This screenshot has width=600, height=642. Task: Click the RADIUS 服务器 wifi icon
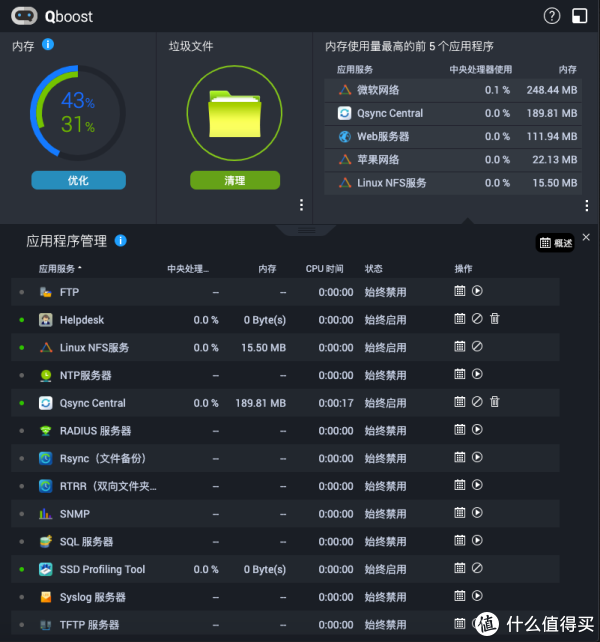(45, 431)
